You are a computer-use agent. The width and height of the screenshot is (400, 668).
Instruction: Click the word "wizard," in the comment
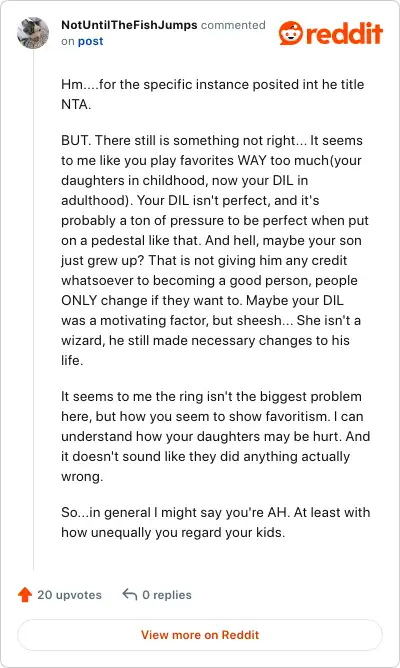83,340
